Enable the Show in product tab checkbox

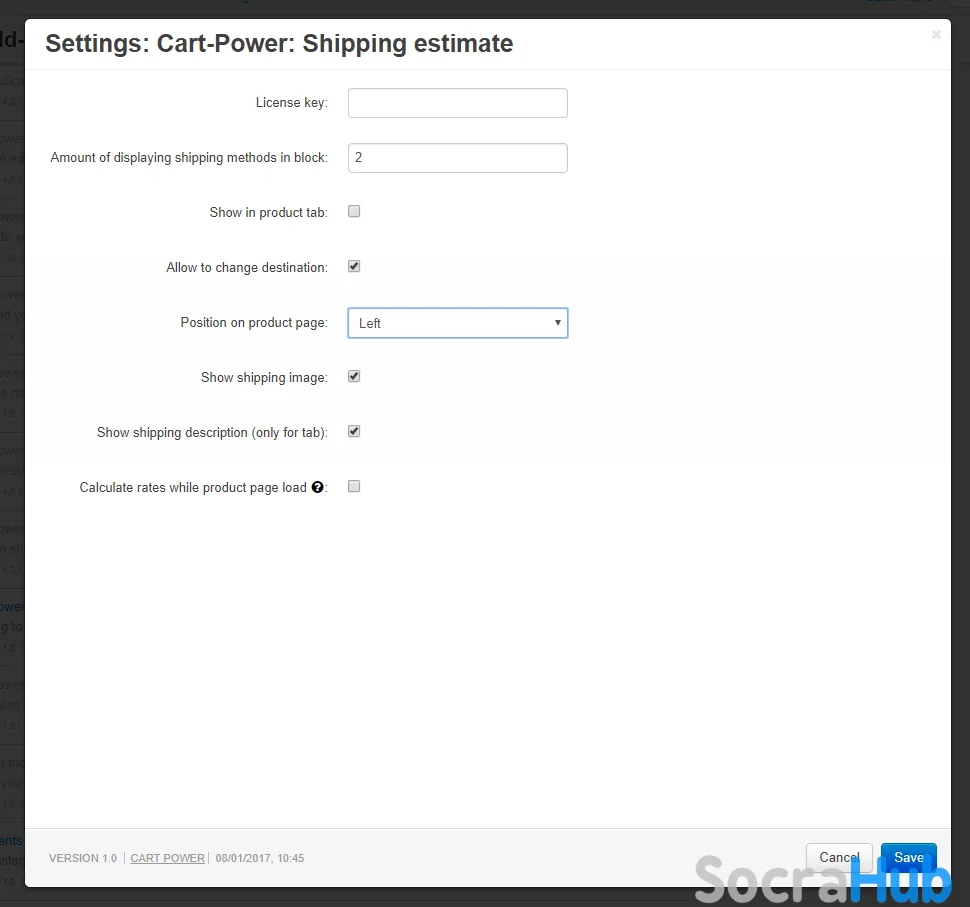354,212
